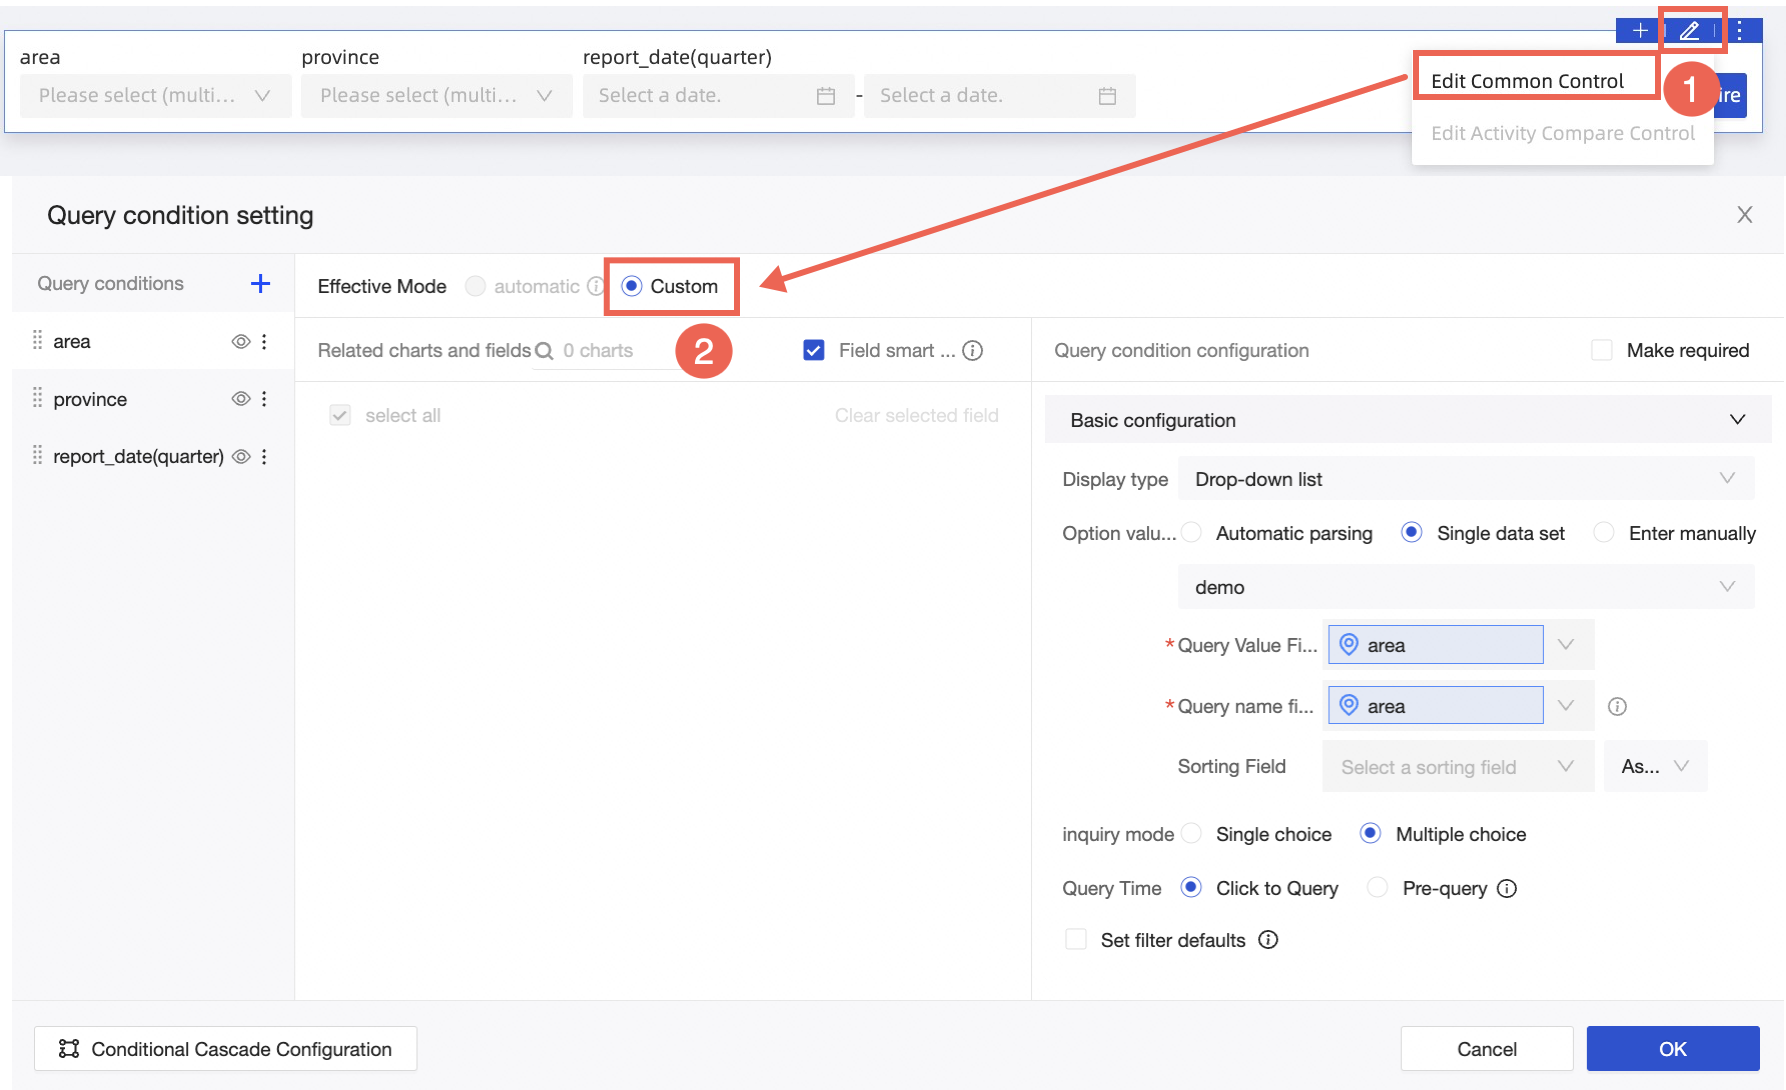Select Edit Common Control menu entry

click(x=1527, y=80)
